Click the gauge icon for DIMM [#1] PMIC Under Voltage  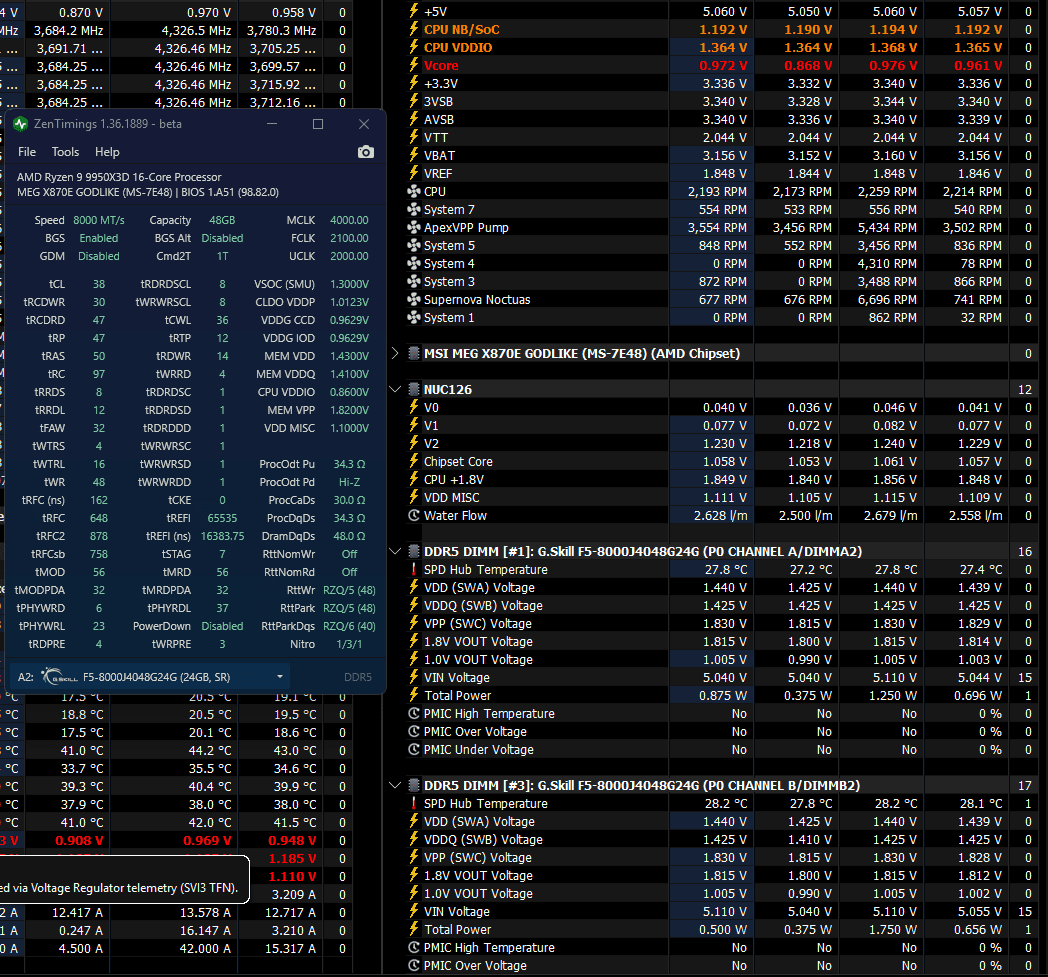click(x=414, y=750)
